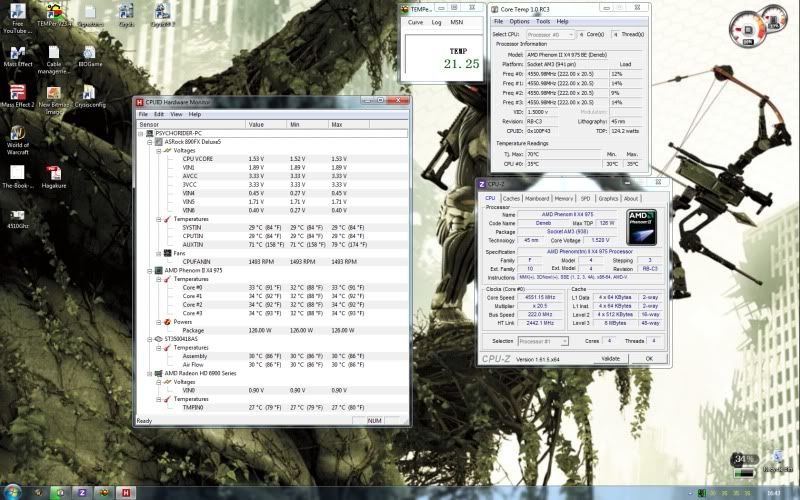Screen dimensions: 800x500
Task: Switch to the SPD tab in CPU-Z
Action: coord(585,198)
